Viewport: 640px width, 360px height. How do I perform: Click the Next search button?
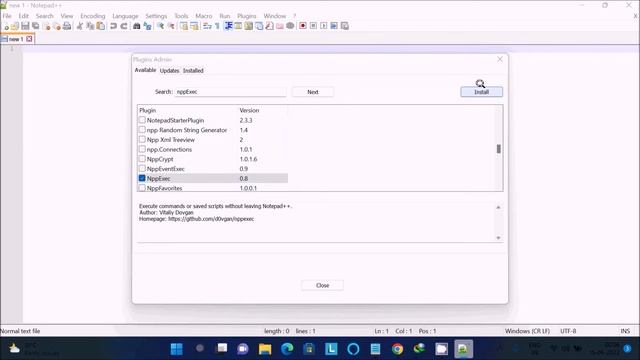pyautogui.click(x=313, y=92)
